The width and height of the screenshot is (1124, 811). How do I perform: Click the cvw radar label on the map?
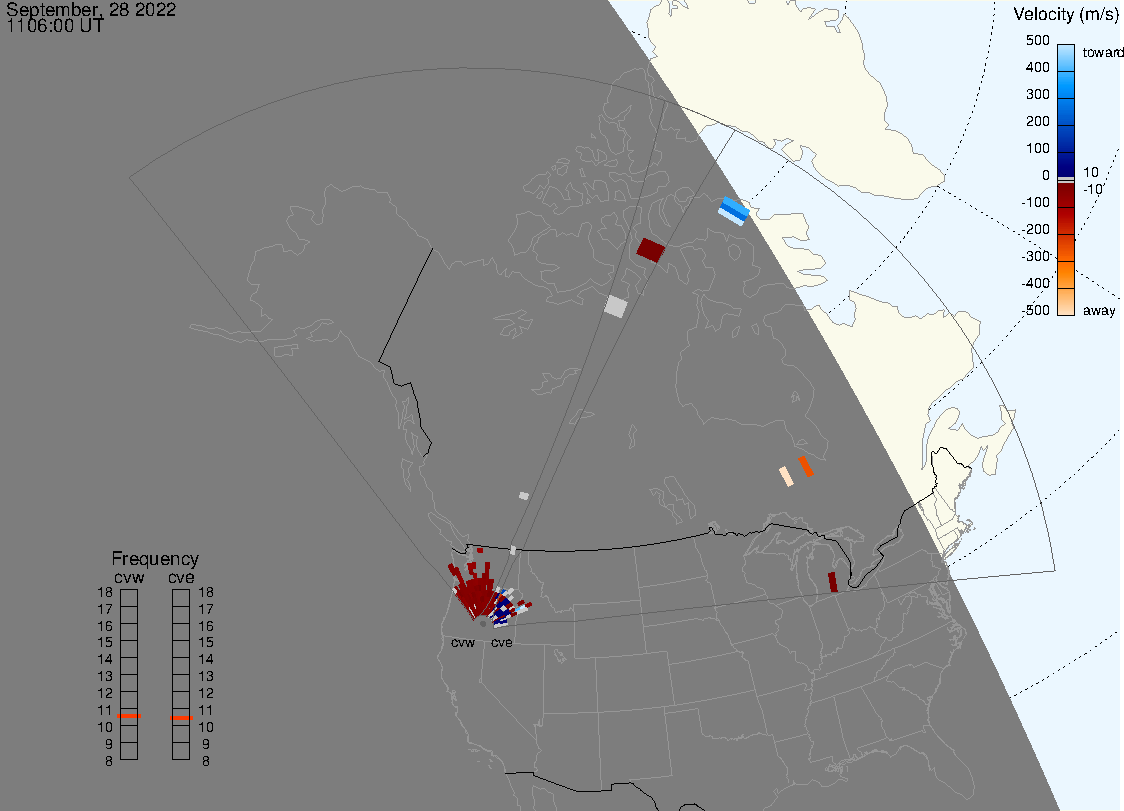pyautogui.click(x=463, y=642)
